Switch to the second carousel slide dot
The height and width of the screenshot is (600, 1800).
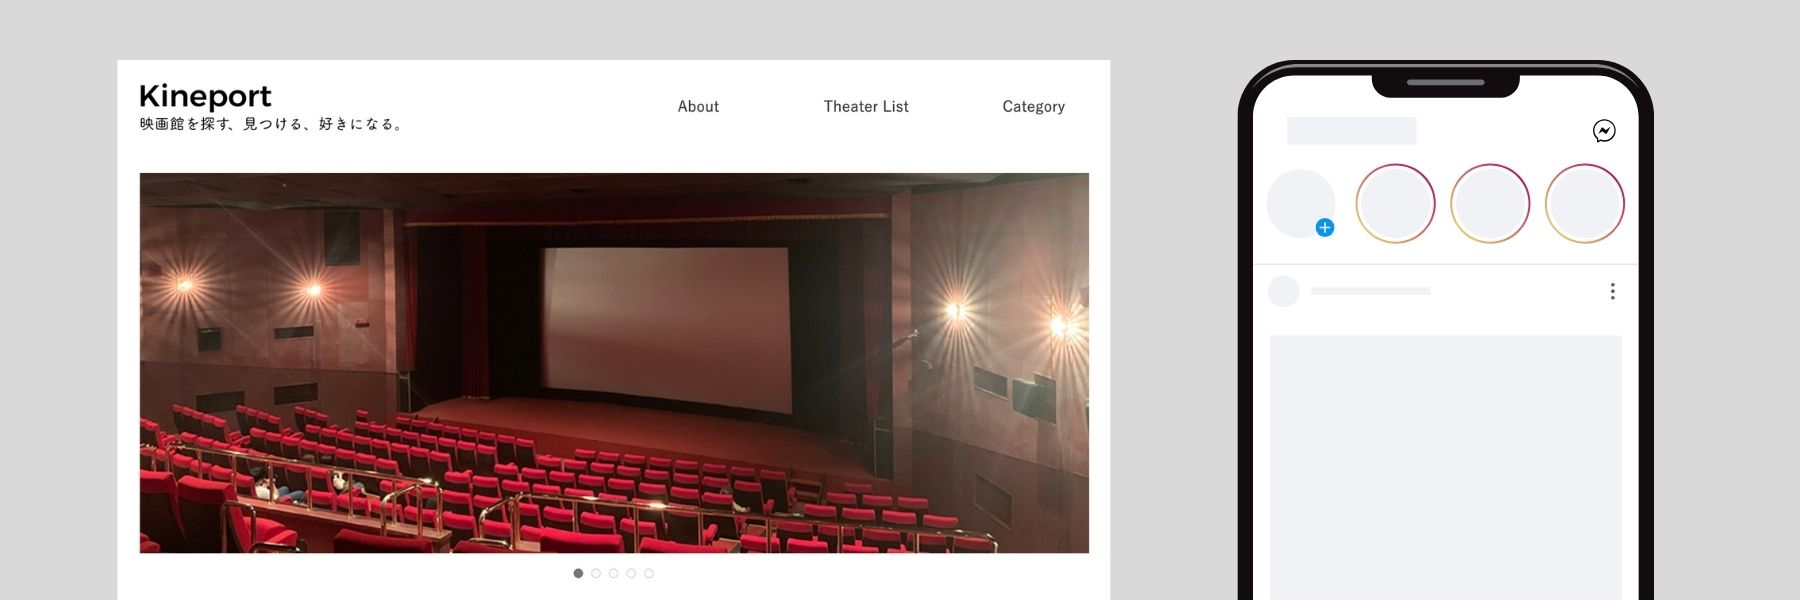coord(596,573)
